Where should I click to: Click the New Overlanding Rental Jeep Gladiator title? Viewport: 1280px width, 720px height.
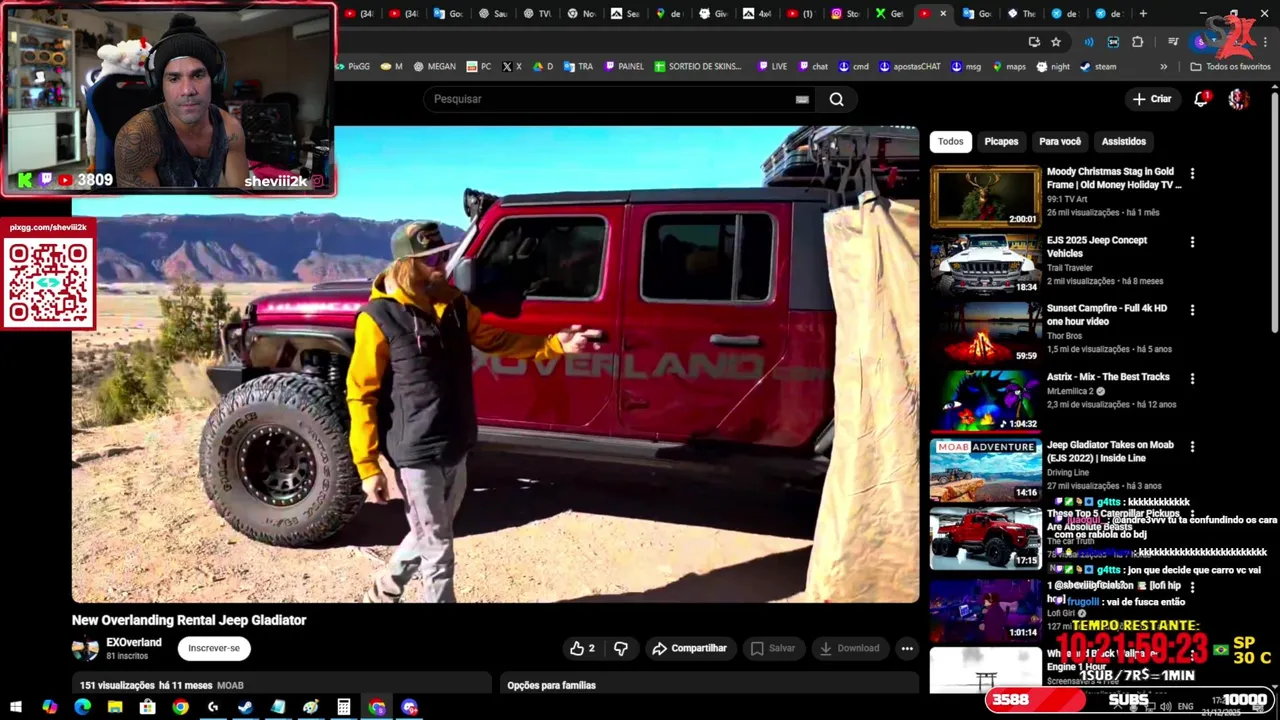tap(189, 620)
